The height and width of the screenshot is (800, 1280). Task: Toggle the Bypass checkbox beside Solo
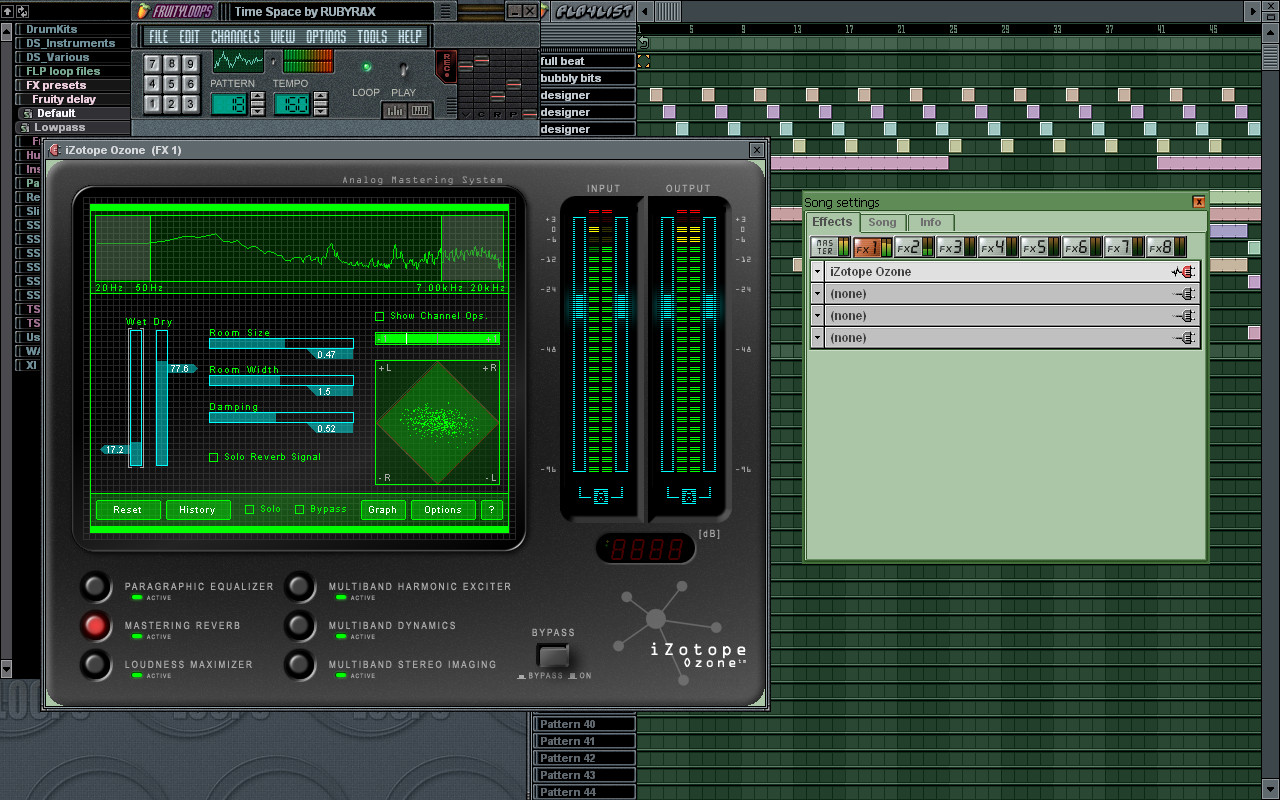coord(300,509)
